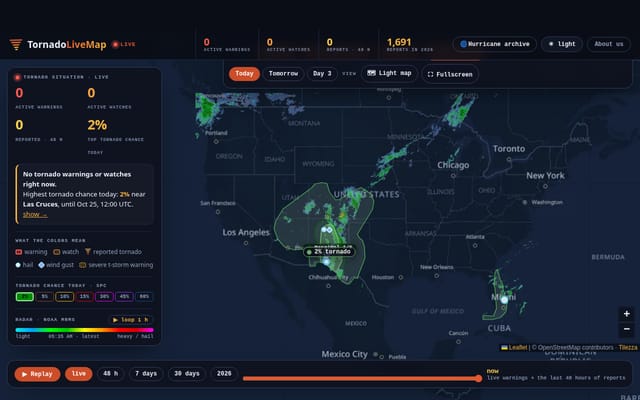This screenshot has height=400, width=640.
Task: Click the header '1,691' reports count
Action: 399,42
